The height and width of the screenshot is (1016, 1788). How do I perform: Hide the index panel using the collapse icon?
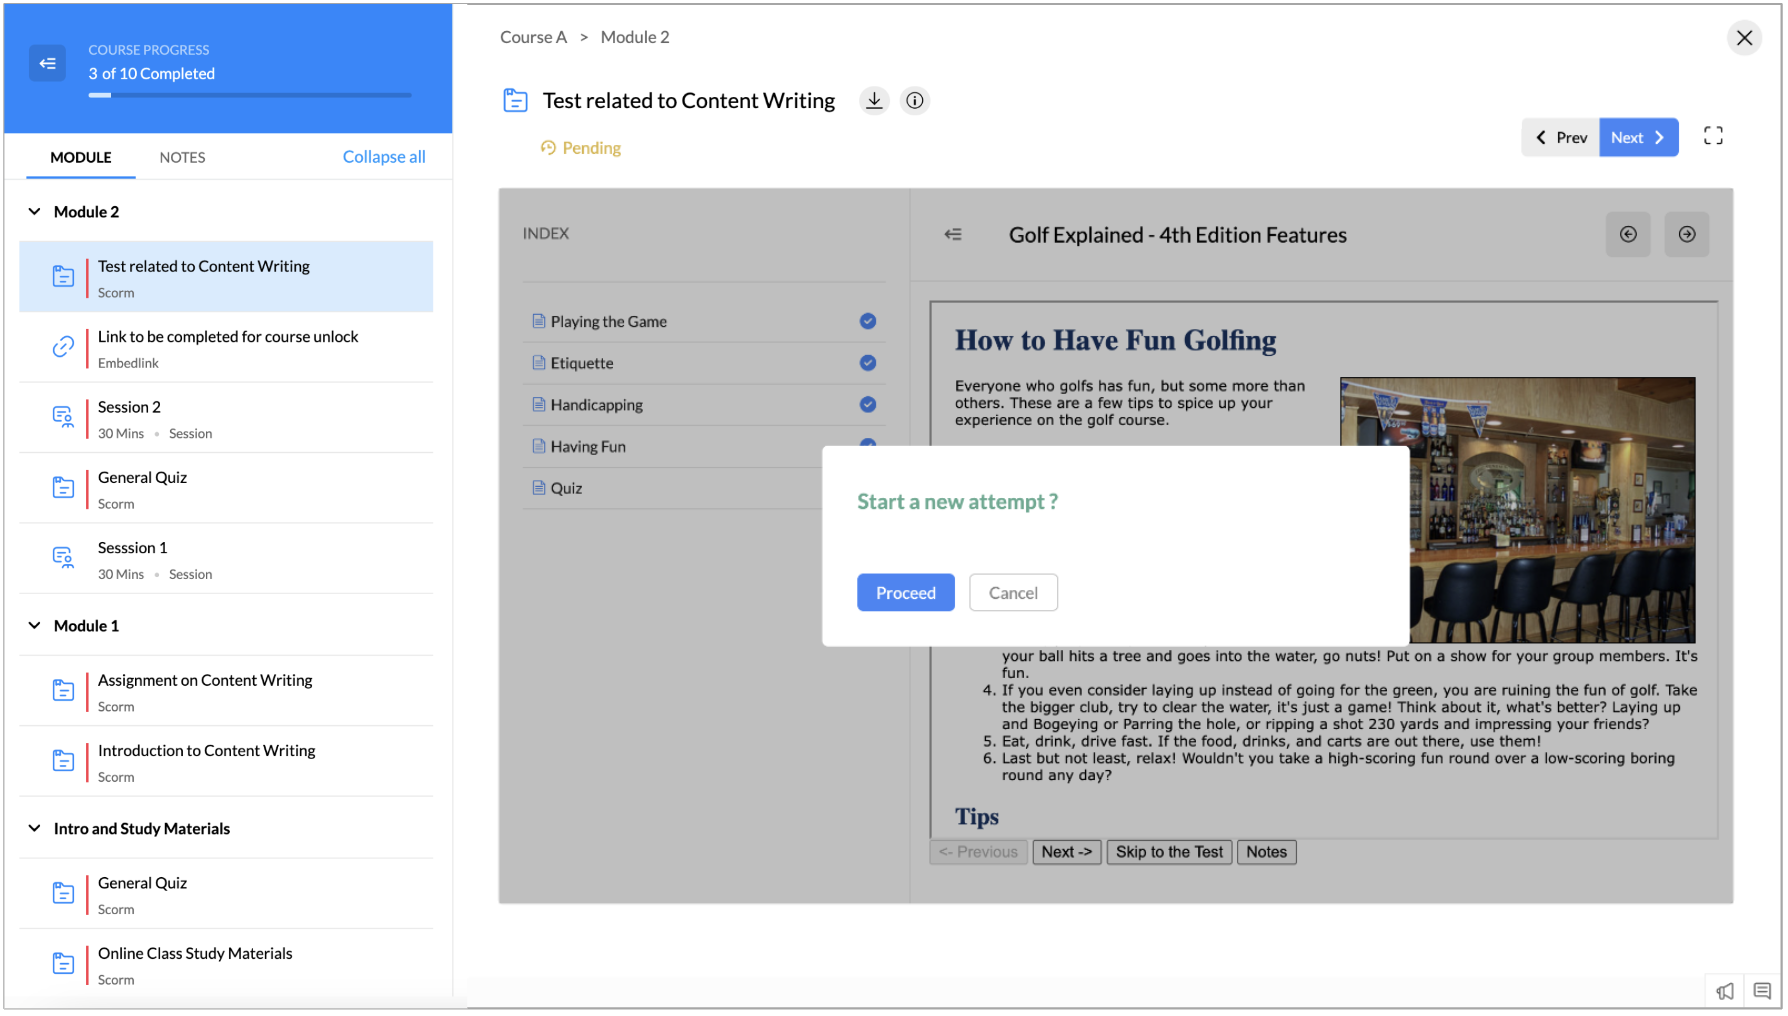tap(953, 235)
